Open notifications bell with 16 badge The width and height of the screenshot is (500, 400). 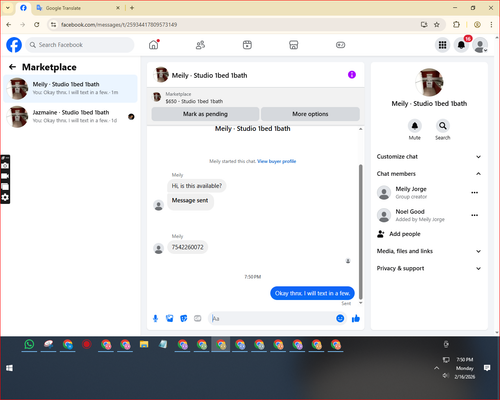[461, 45]
